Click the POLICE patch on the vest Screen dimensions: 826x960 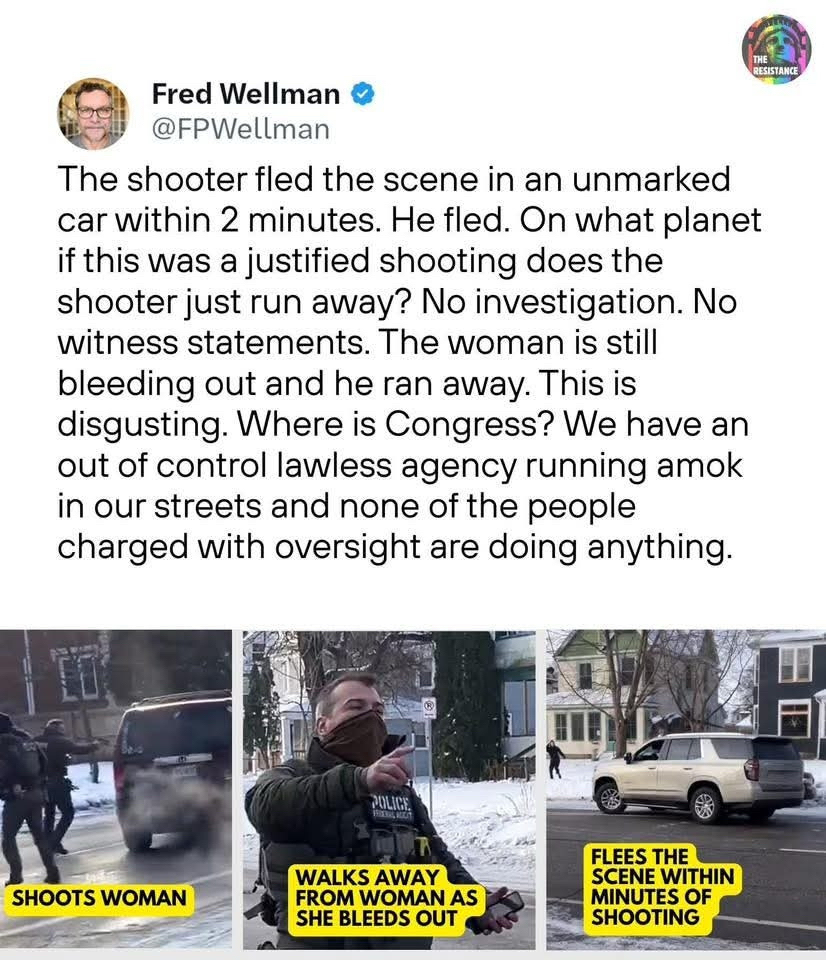pyautogui.click(x=392, y=806)
